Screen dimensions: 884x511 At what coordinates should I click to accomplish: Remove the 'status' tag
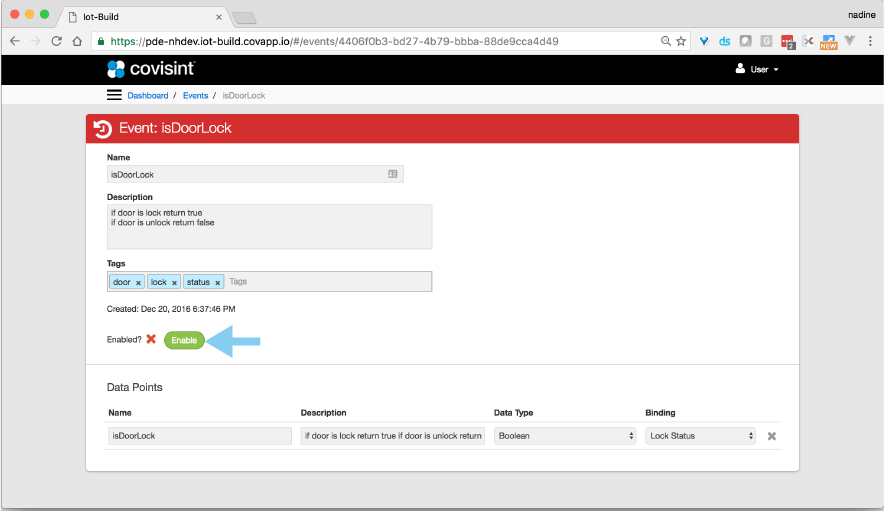click(217, 283)
